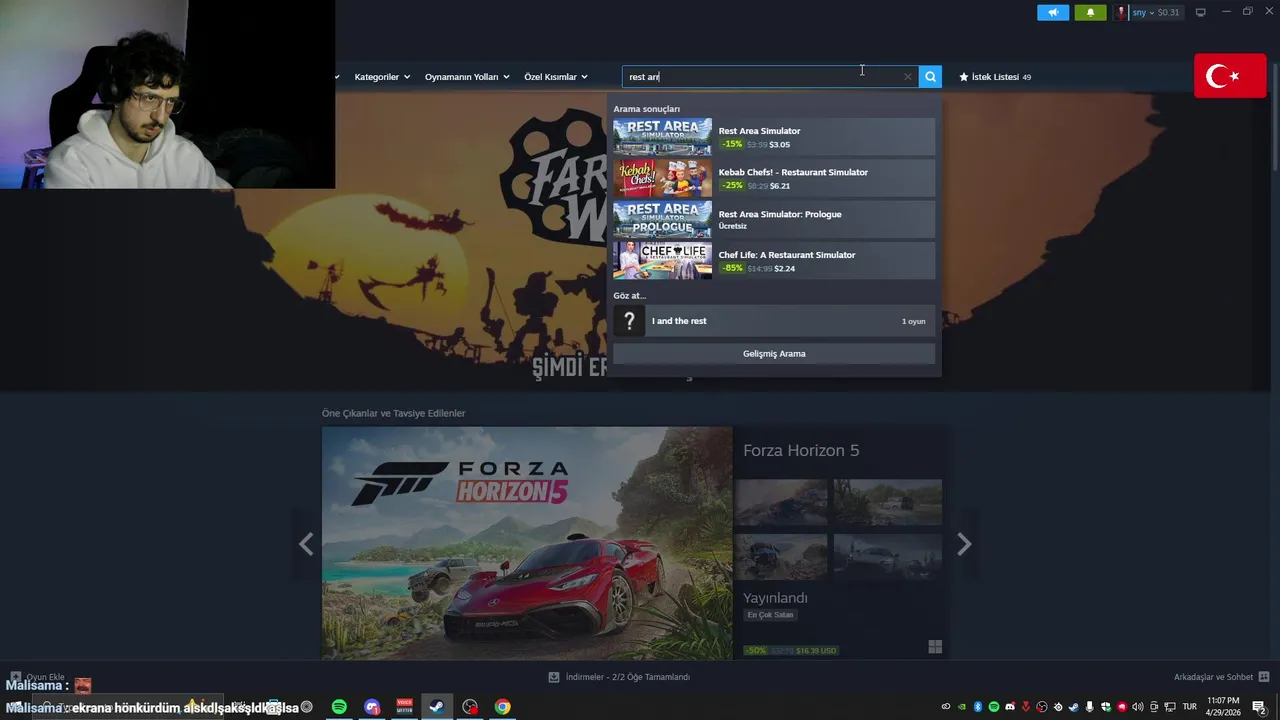Click the Forza Horizon 5 title text
Screen dimensions: 1280x720
pos(801,451)
